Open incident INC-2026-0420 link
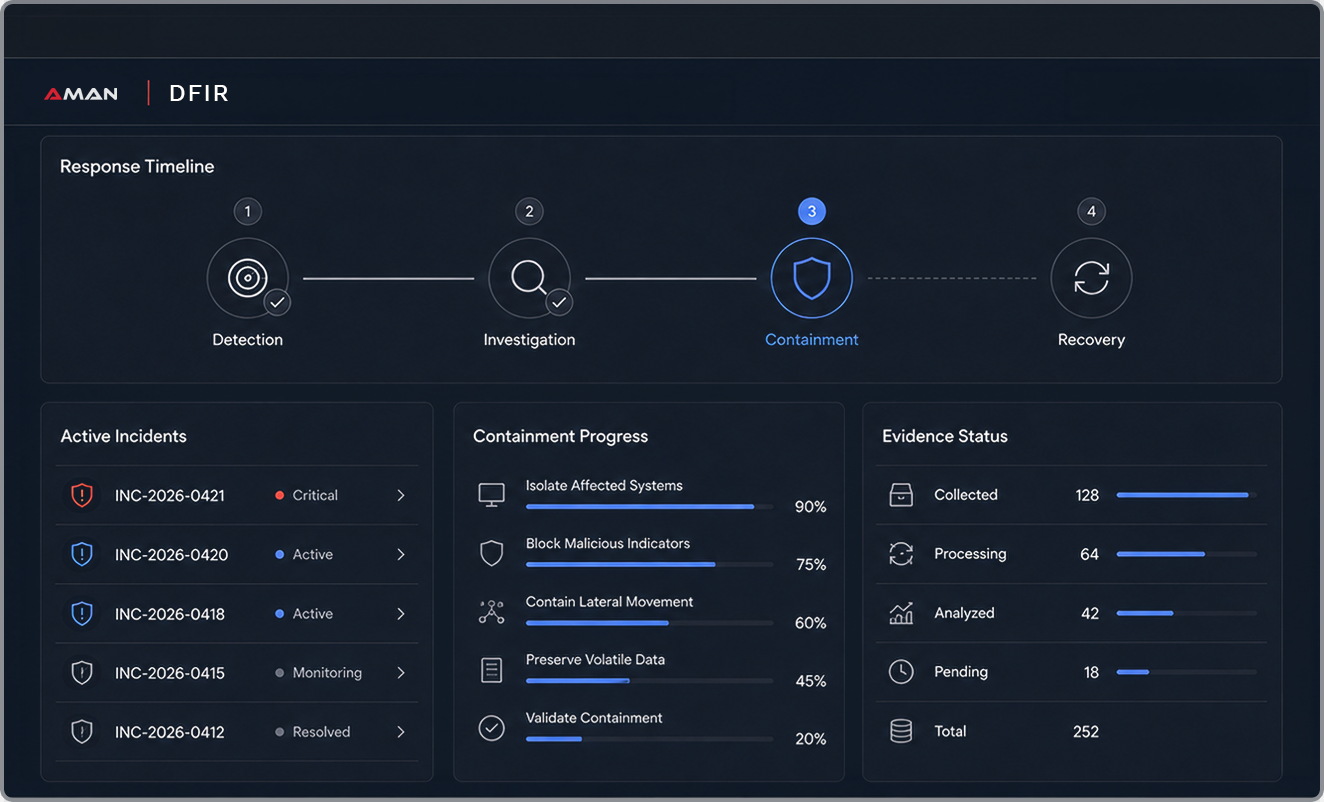The height and width of the screenshot is (802, 1324). click(x=171, y=554)
